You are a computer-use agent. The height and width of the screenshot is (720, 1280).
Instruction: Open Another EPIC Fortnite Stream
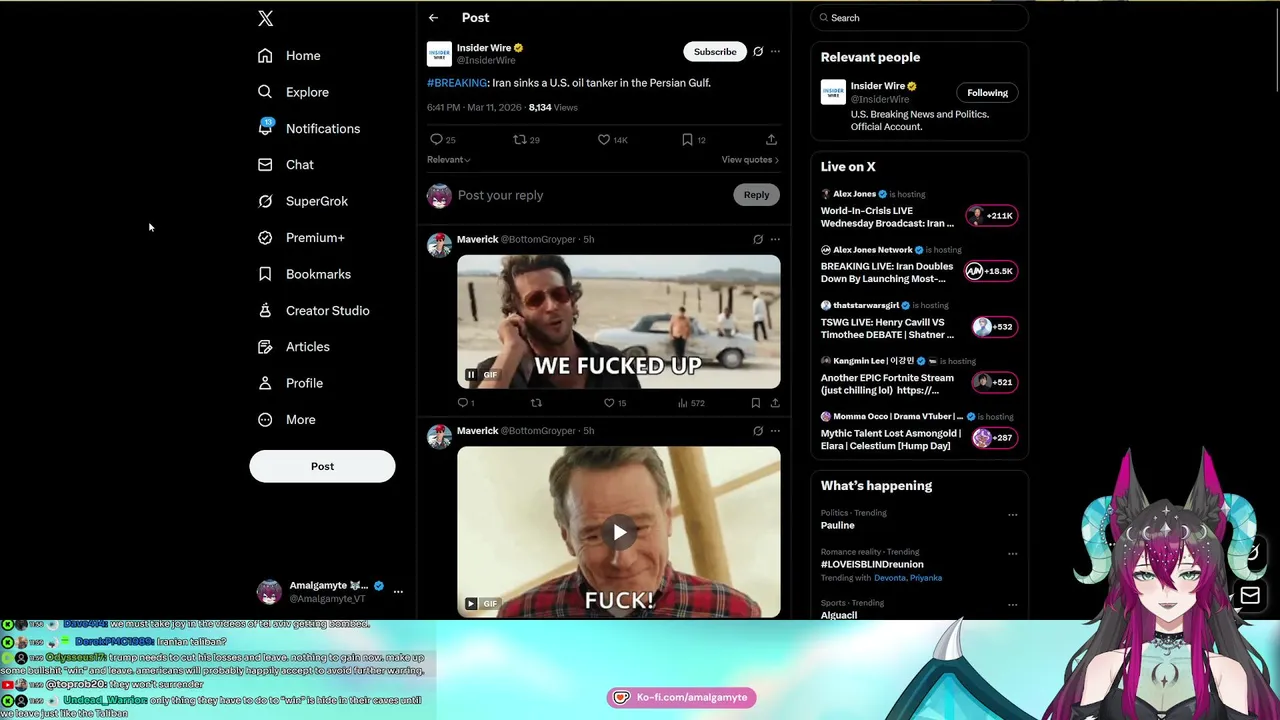pyautogui.click(x=888, y=385)
